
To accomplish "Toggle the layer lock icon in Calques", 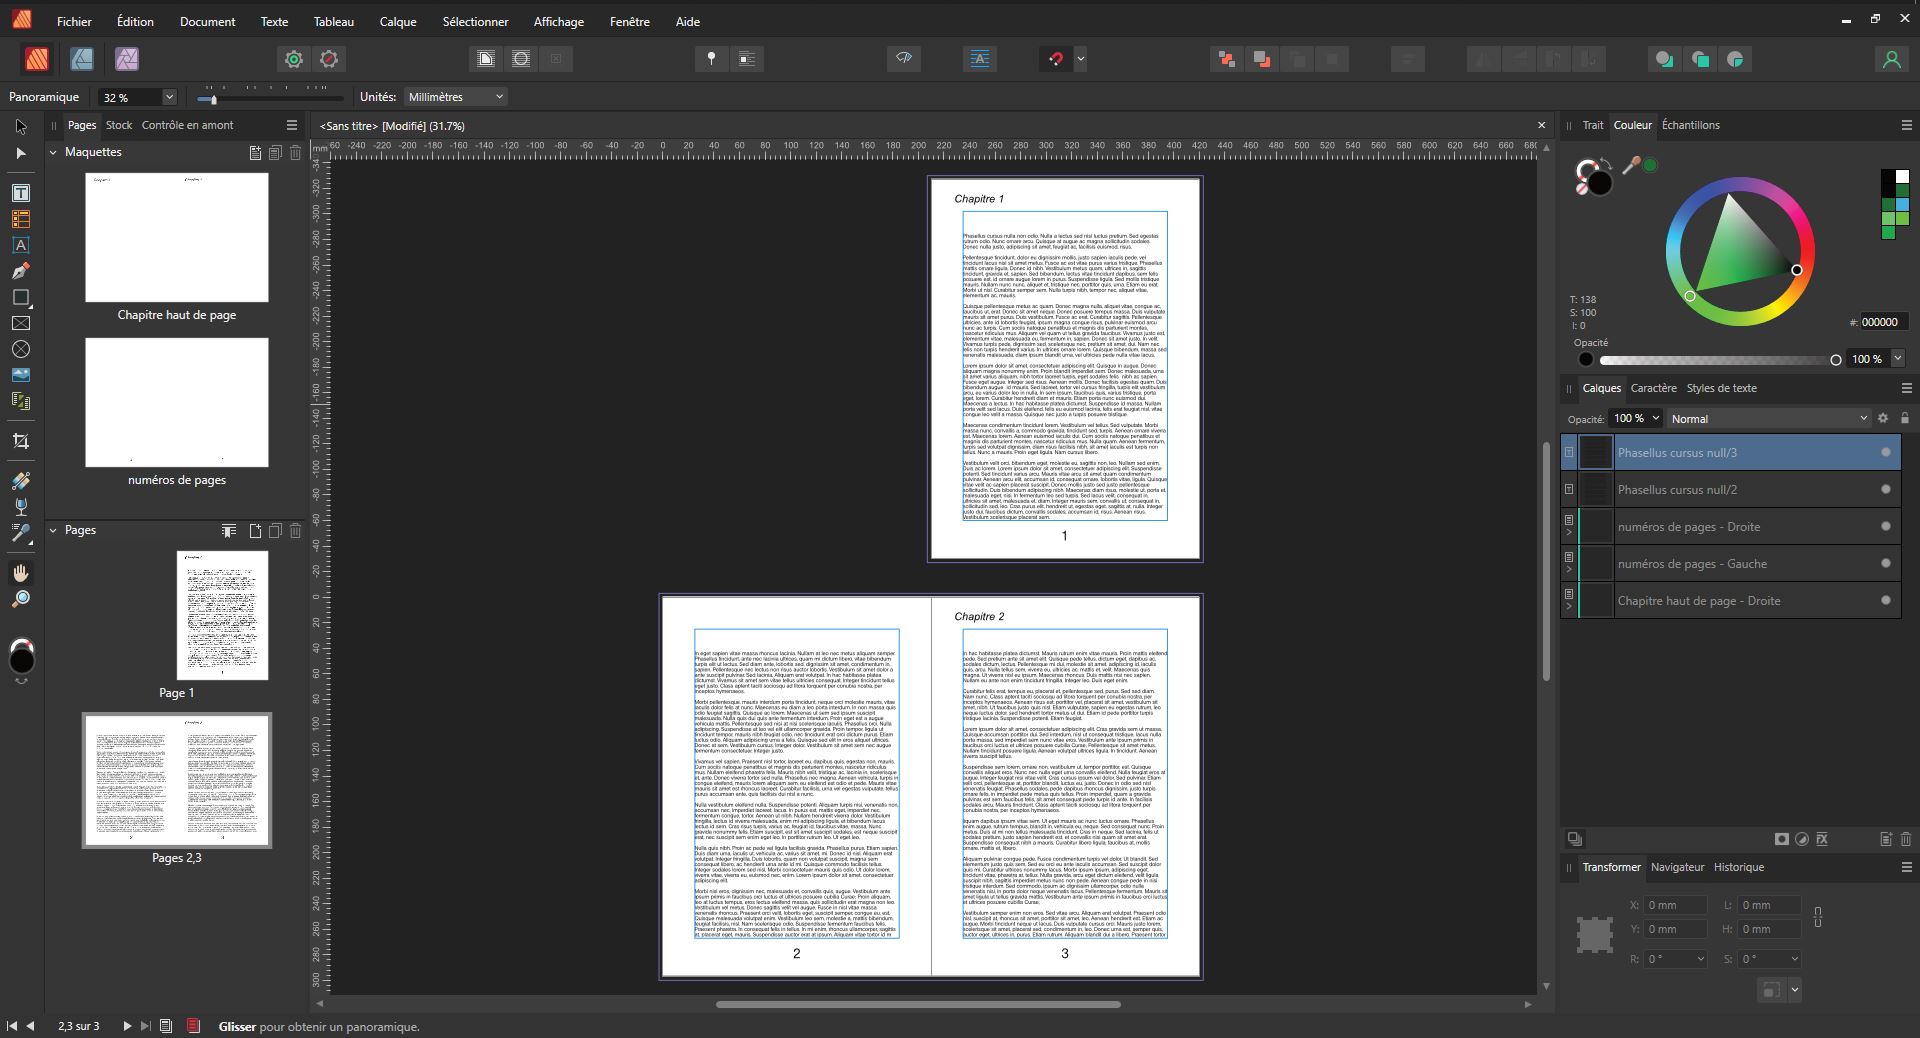I will click(x=1905, y=418).
